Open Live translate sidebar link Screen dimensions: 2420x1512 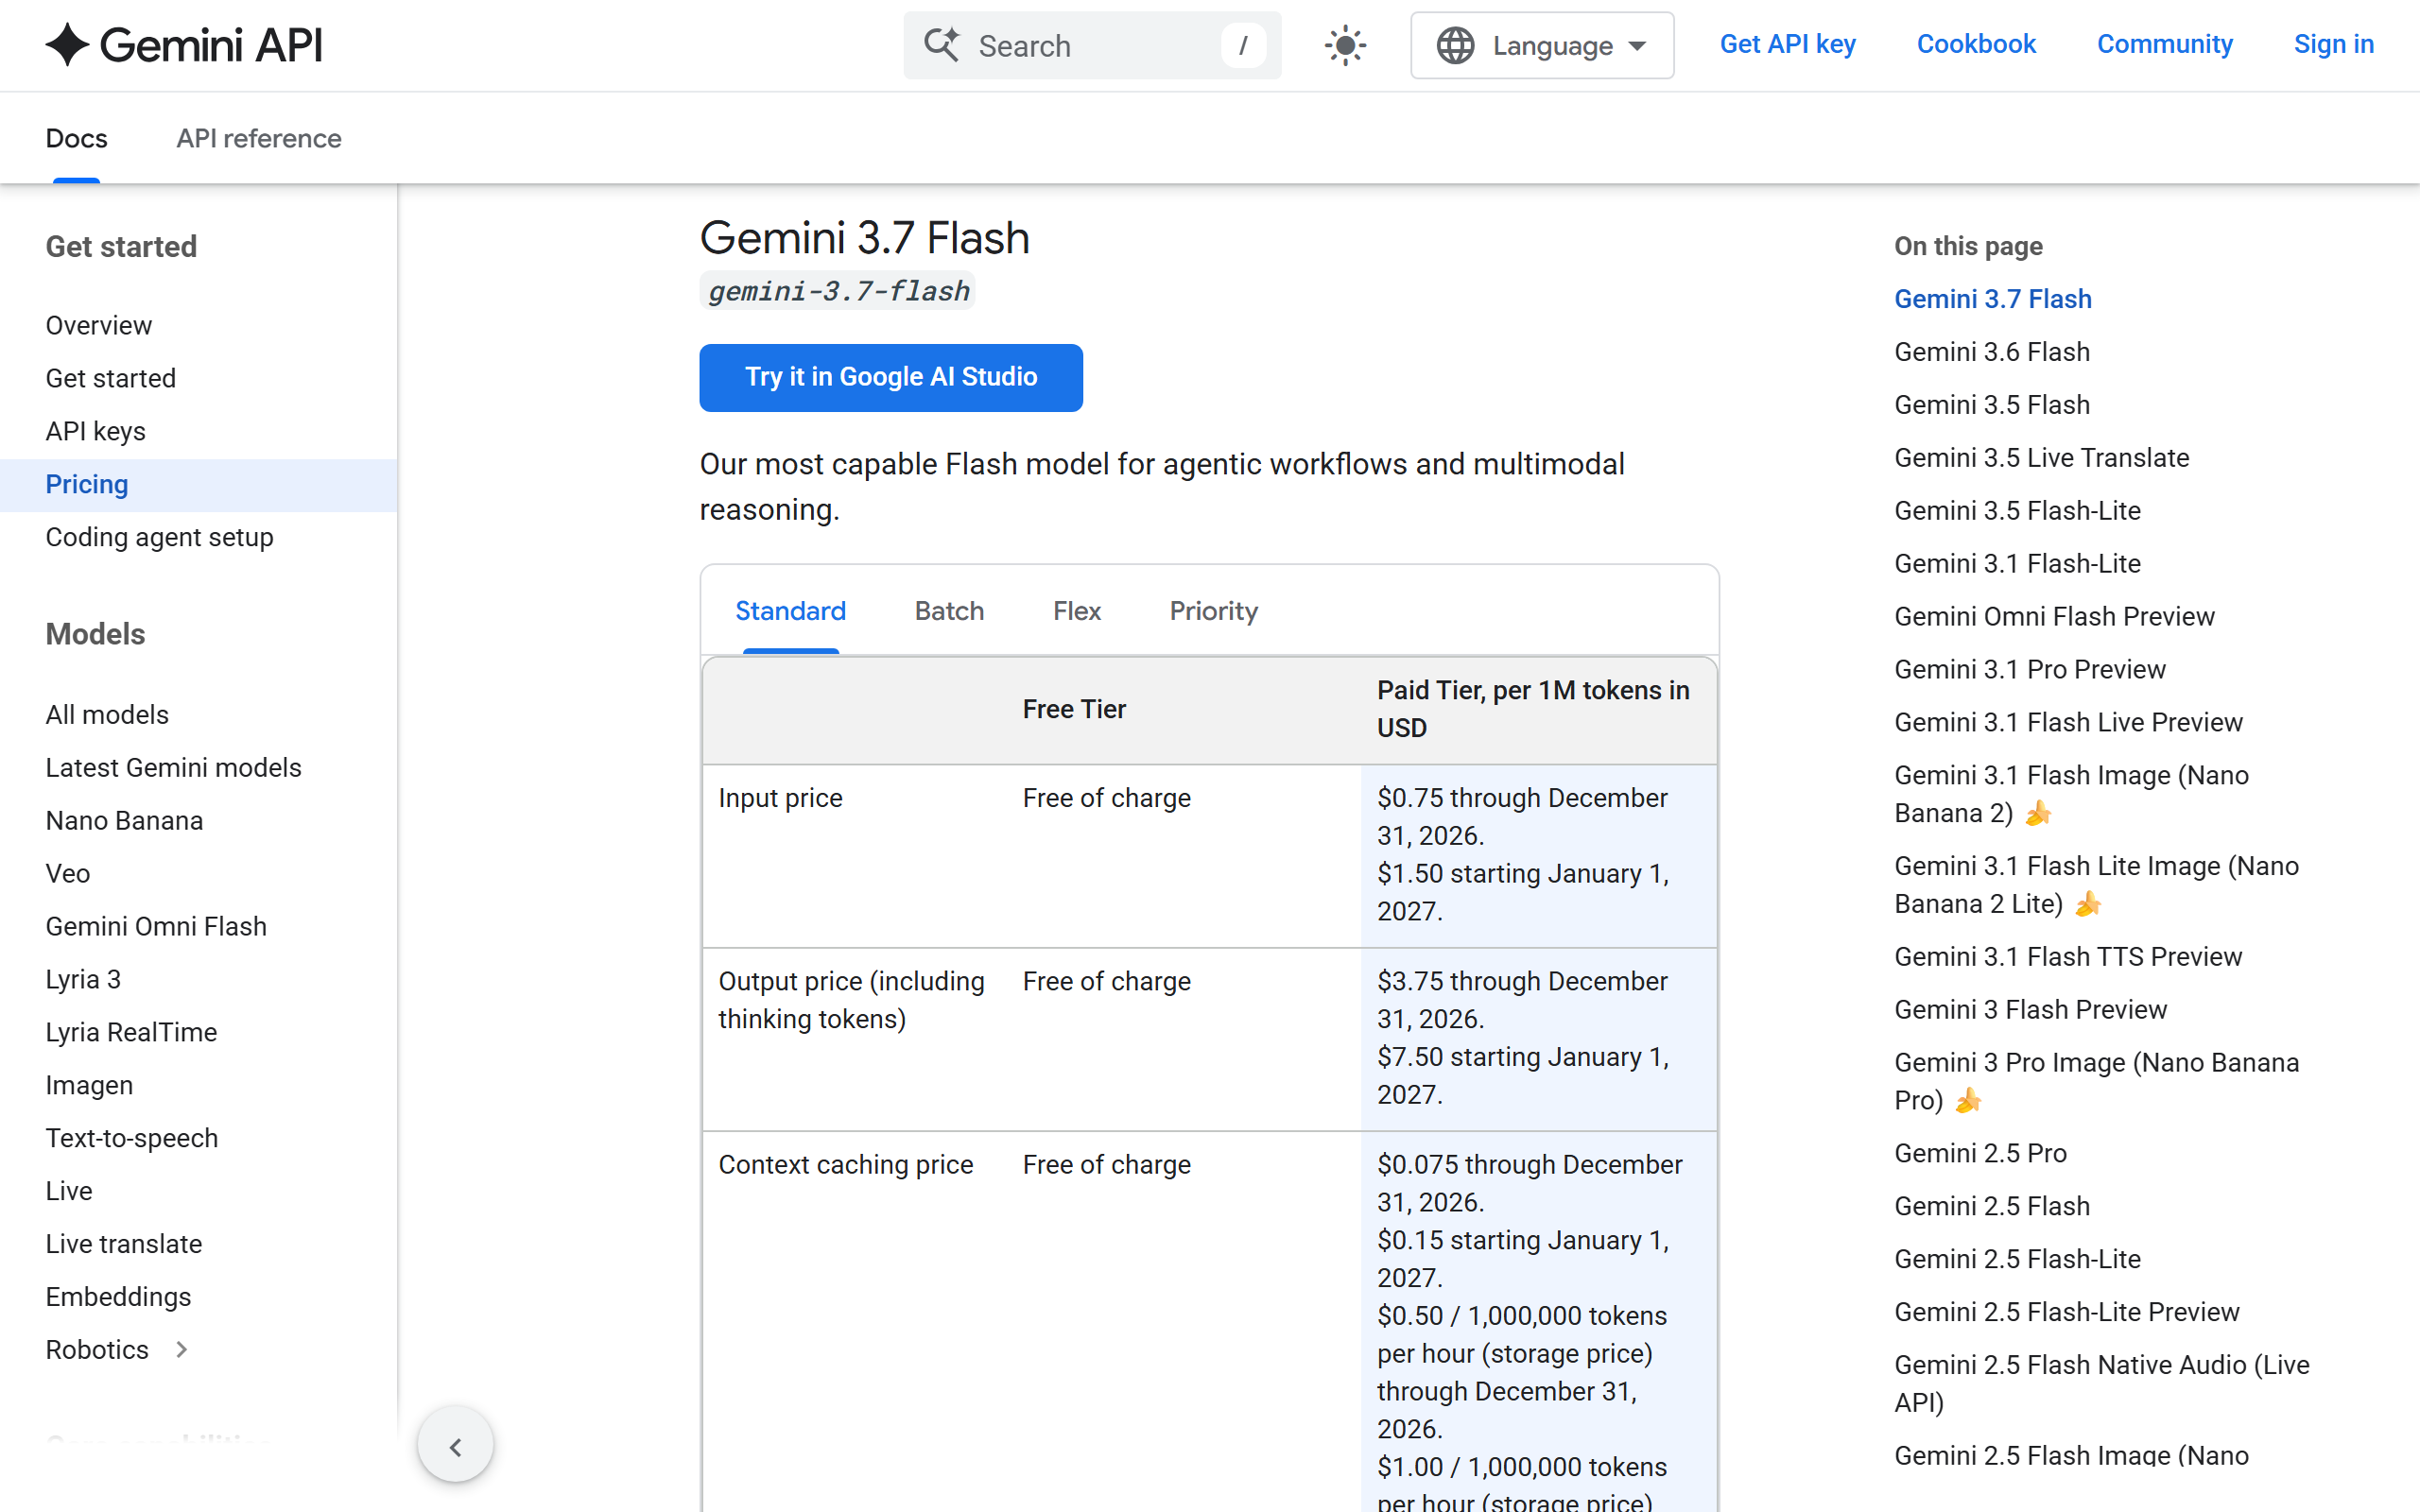click(124, 1244)
